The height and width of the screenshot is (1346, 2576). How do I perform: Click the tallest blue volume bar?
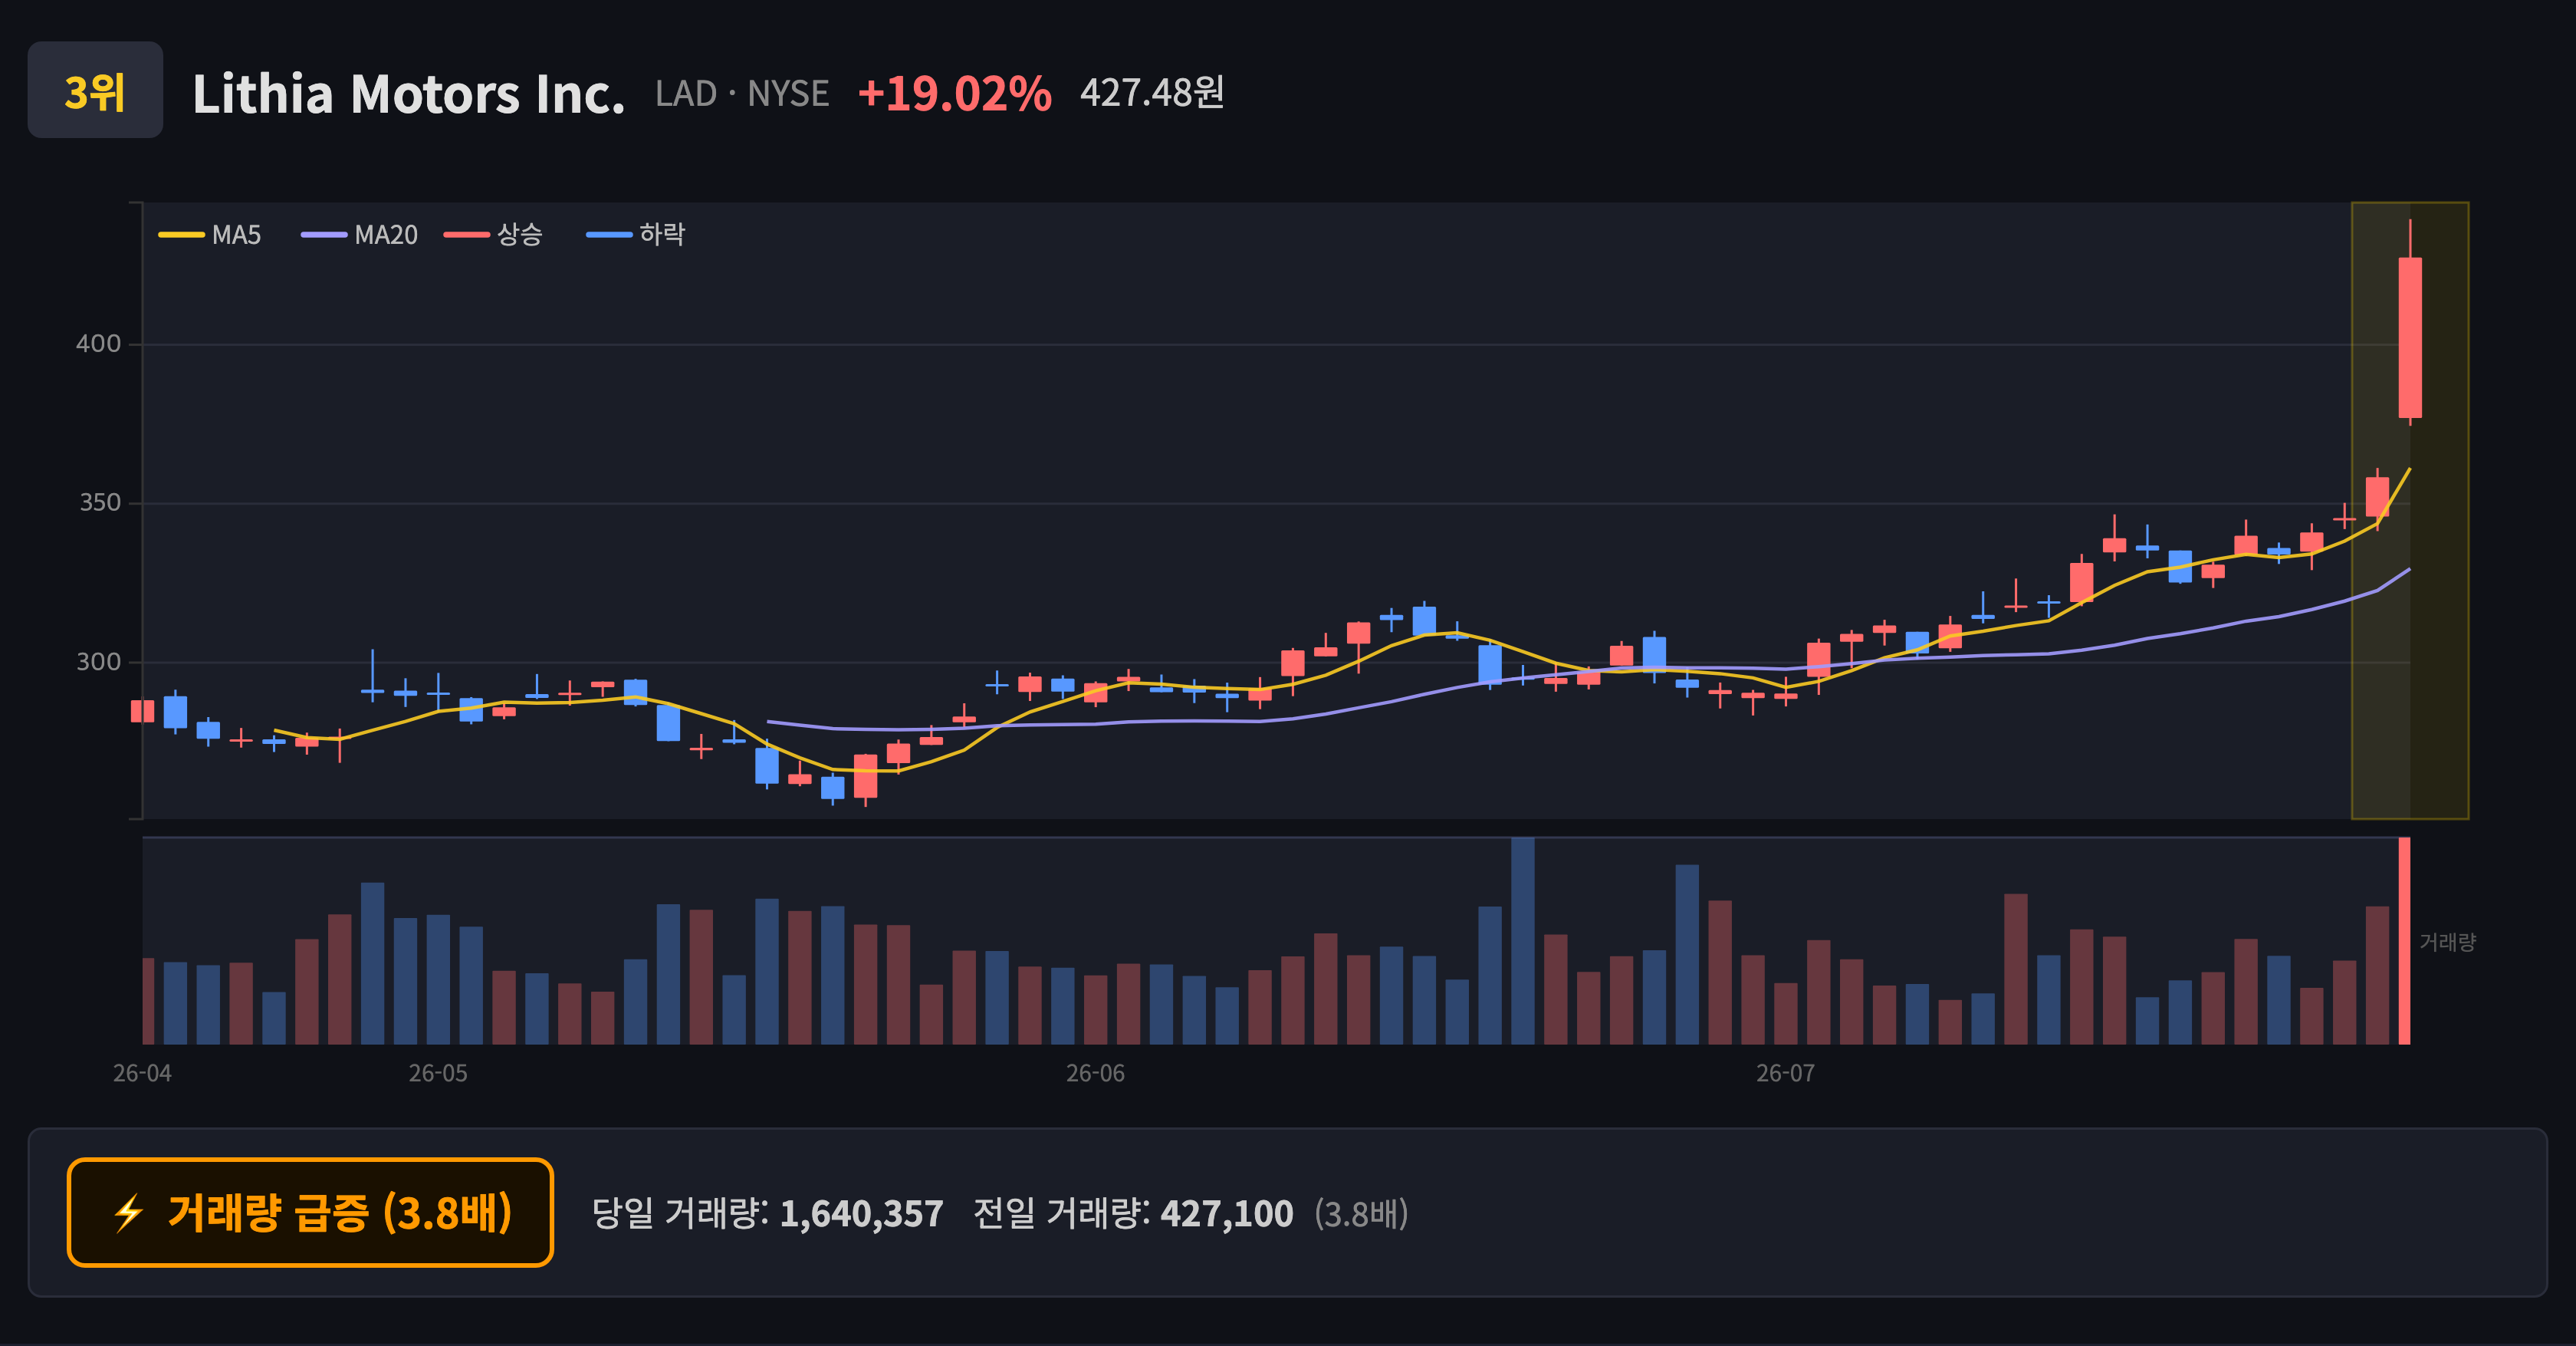coord(1522,941)
